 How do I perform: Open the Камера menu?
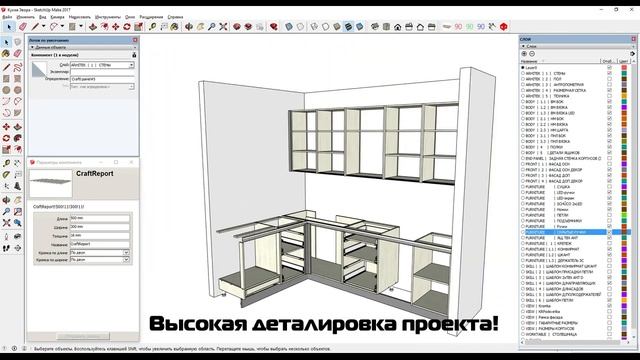[x=58, y=17]
